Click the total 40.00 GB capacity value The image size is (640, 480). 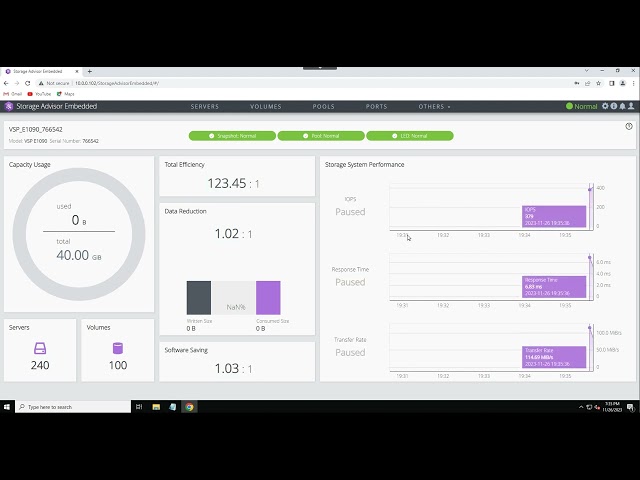[79, 255]
